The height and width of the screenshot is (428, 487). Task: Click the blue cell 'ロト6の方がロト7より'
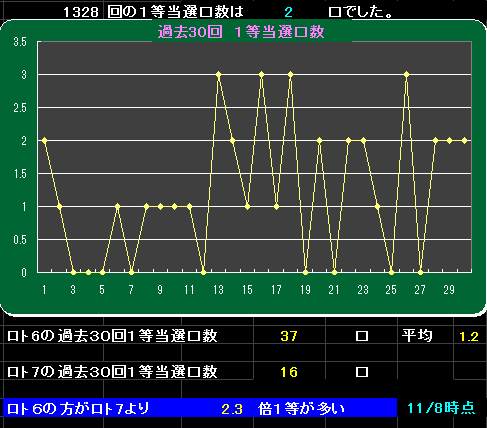(x=78, y=409)
